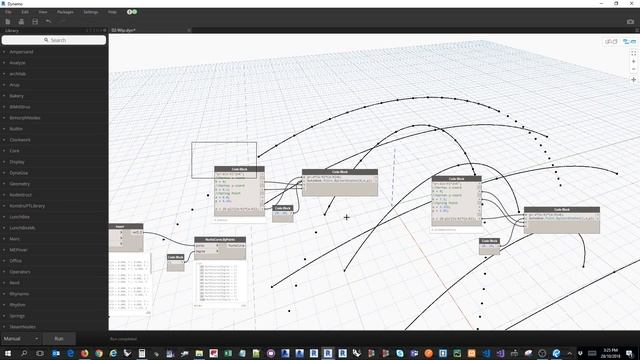This screenshot has height=360, width=640.
Task: Click the New file toolbar icon
Action: pyautogui.click(x=8, y=21)
